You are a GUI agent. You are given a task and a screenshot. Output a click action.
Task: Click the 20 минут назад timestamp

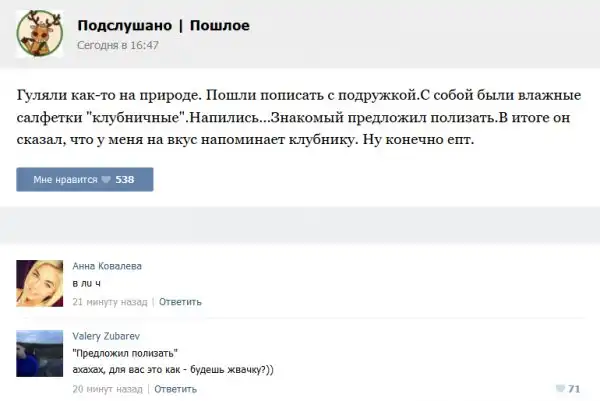109,388
